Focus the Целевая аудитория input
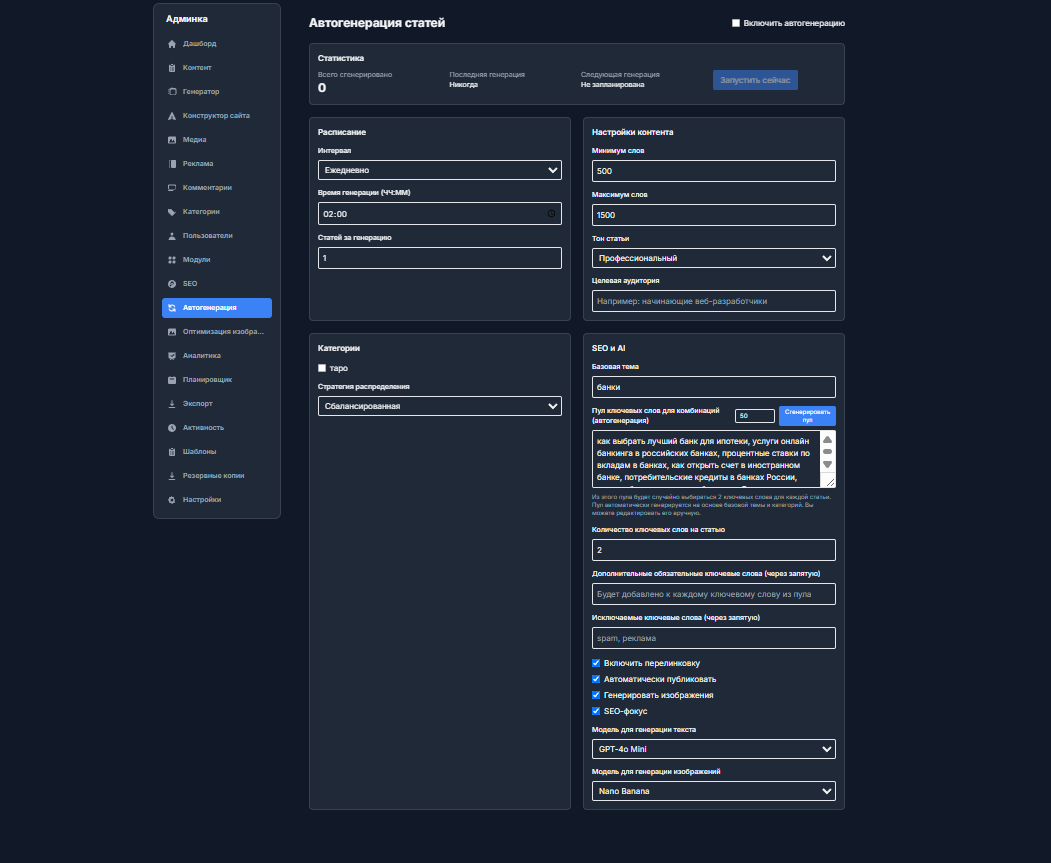 pos(714,301)
